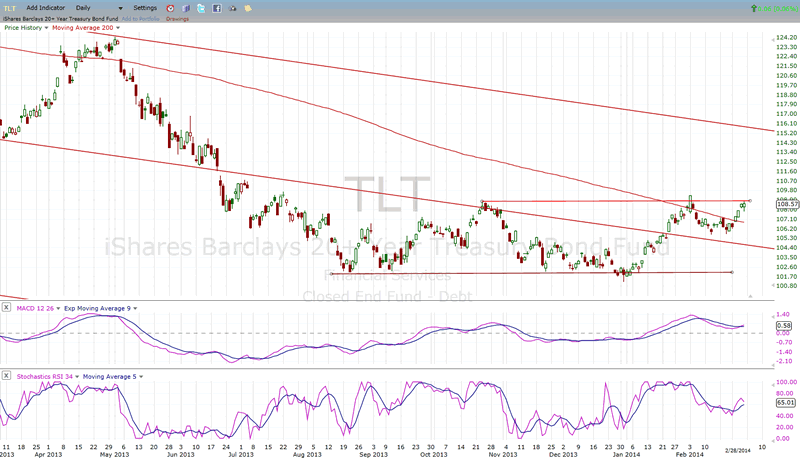Viewport: 800px width, 458px height.
Task: Open the Settings menu
Action: pos(144,8)
